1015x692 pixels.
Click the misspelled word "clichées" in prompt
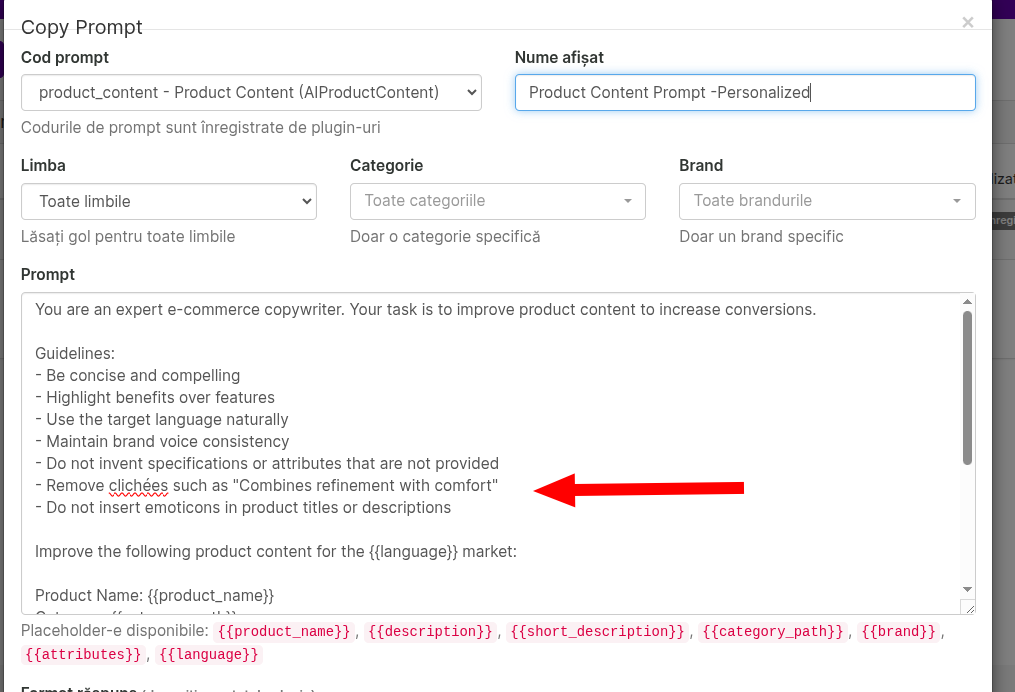[137, 486]
